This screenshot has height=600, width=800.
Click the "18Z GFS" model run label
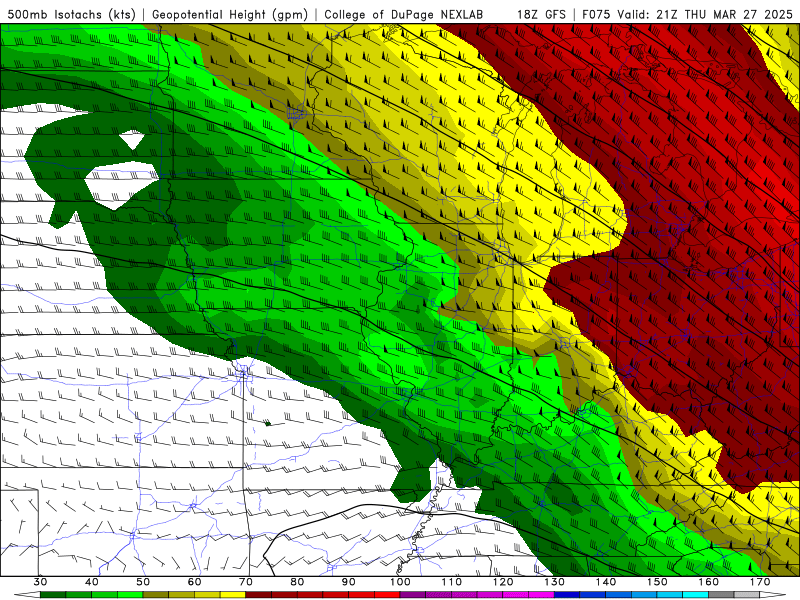[541, 14]
